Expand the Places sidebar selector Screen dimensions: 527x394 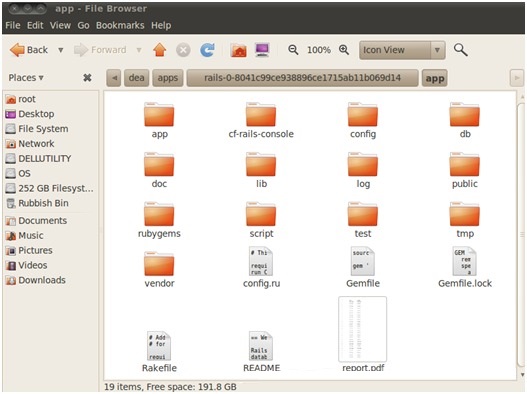click(x=26, y=78)
